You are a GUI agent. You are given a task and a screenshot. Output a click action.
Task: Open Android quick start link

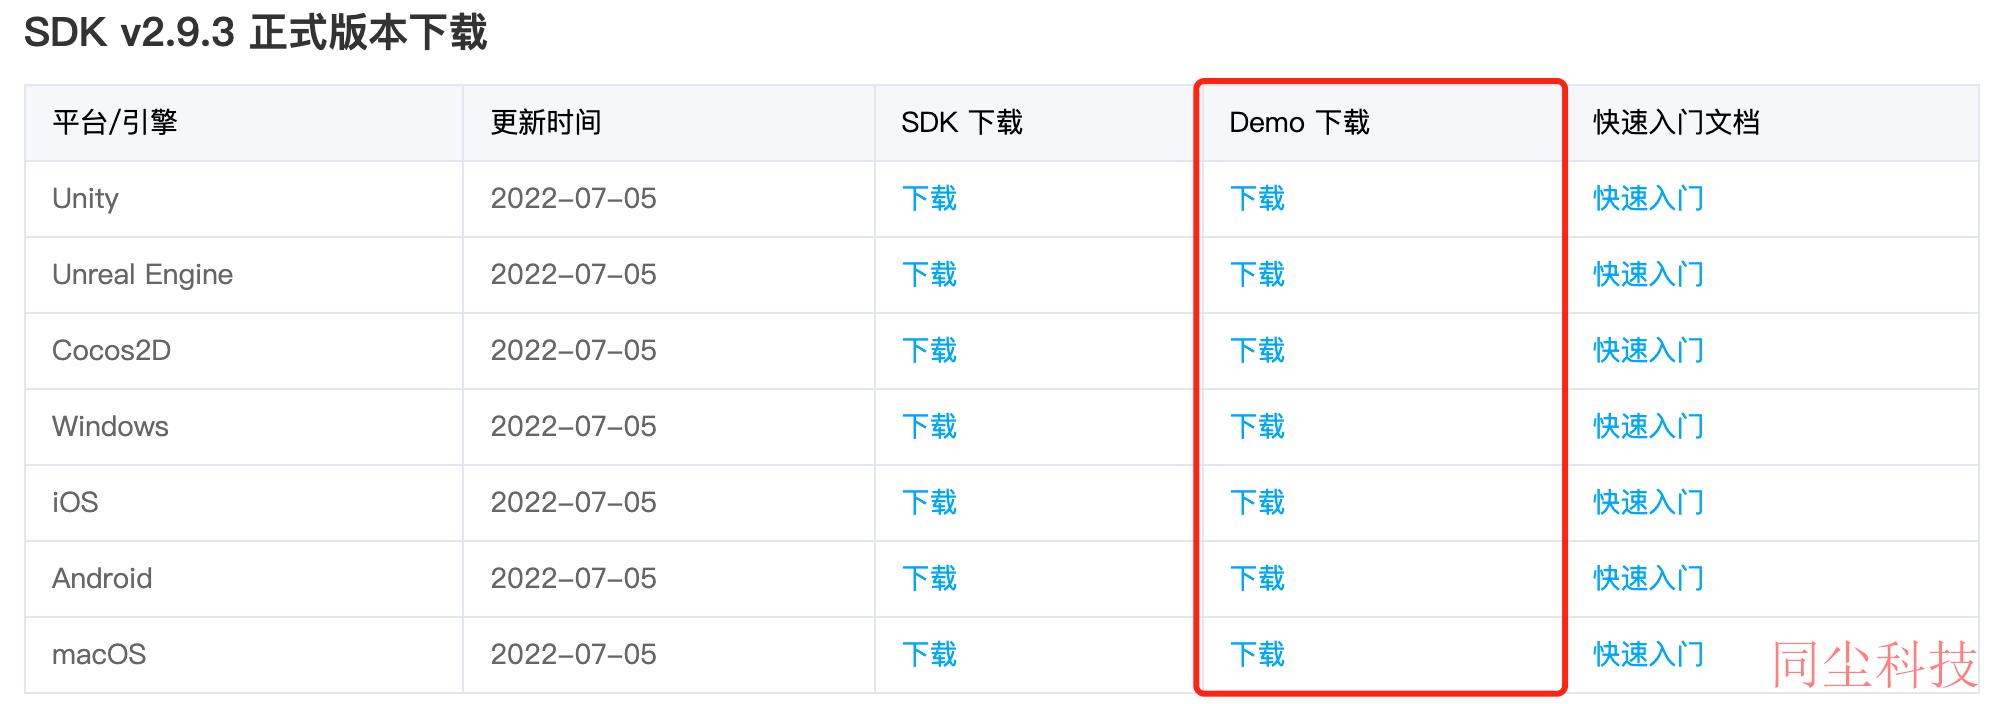1648,578
